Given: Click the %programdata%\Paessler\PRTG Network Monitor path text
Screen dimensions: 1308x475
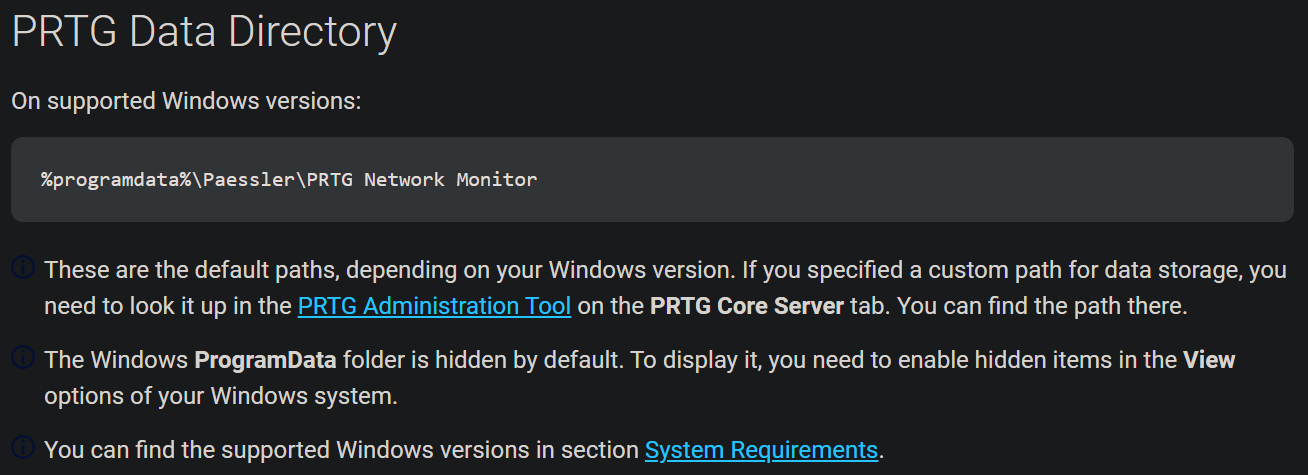Looking at the screenshot, I should 289,180.
